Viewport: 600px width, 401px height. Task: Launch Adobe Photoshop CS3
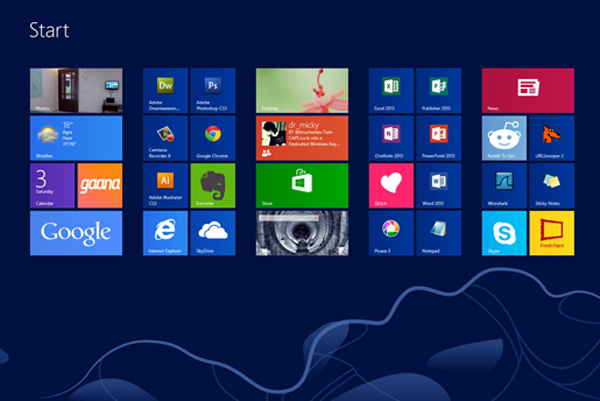click(213, 91)
